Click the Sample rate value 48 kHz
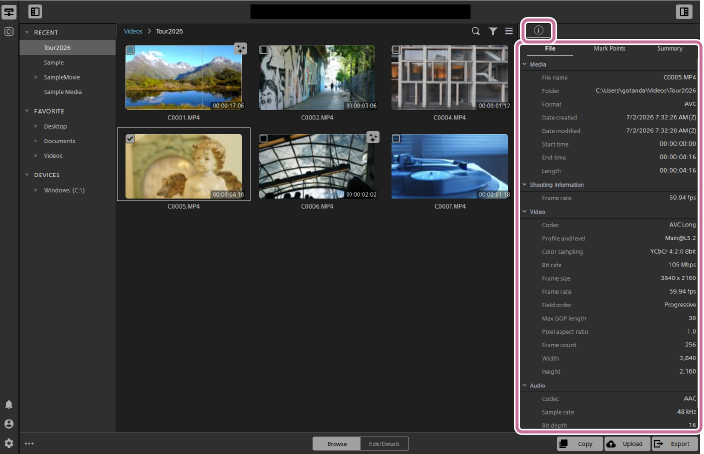Screen dimensions: 704x454 tap(686, 412)
